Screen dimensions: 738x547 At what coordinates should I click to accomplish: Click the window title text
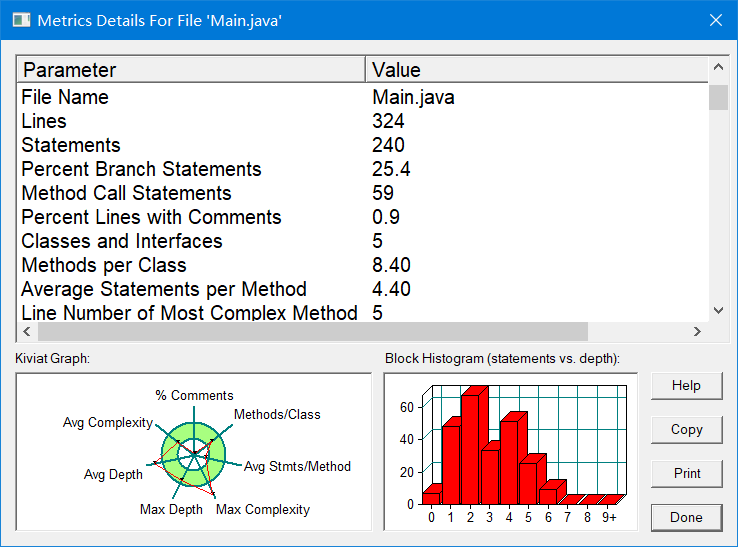[x=160, y=21]
